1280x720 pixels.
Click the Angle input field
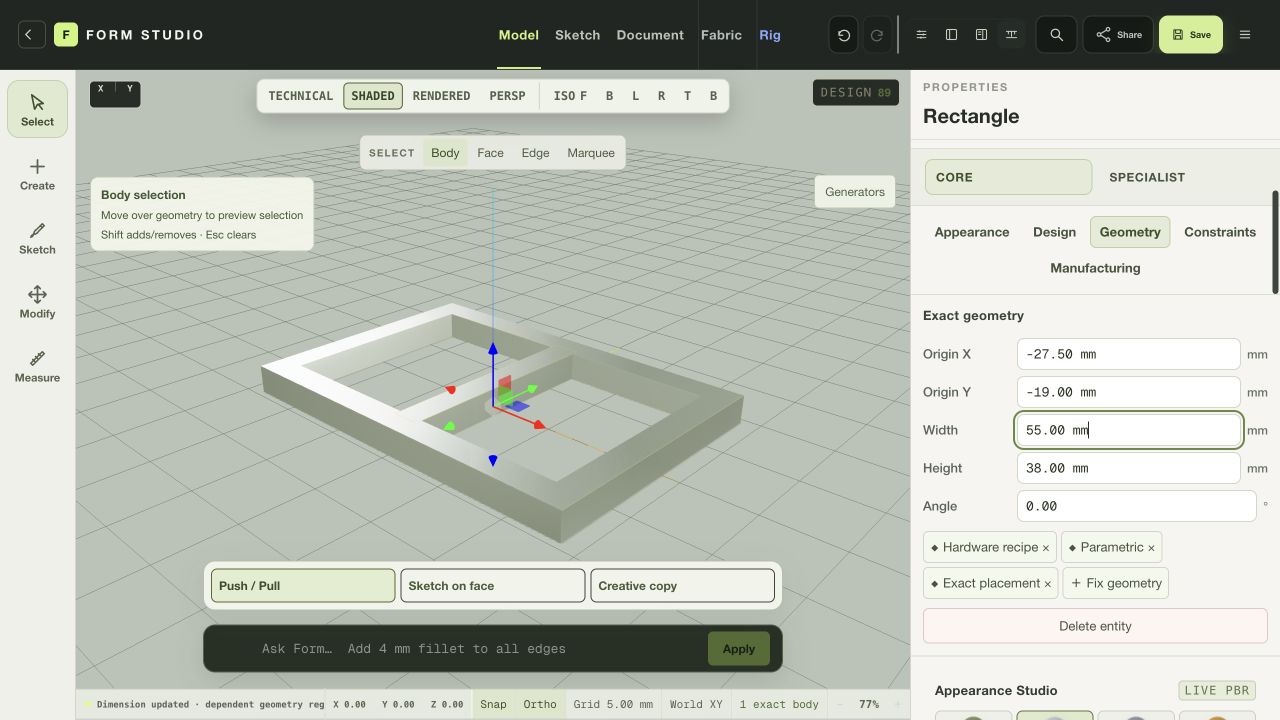pyautogui.click(x=1136, y=506)
